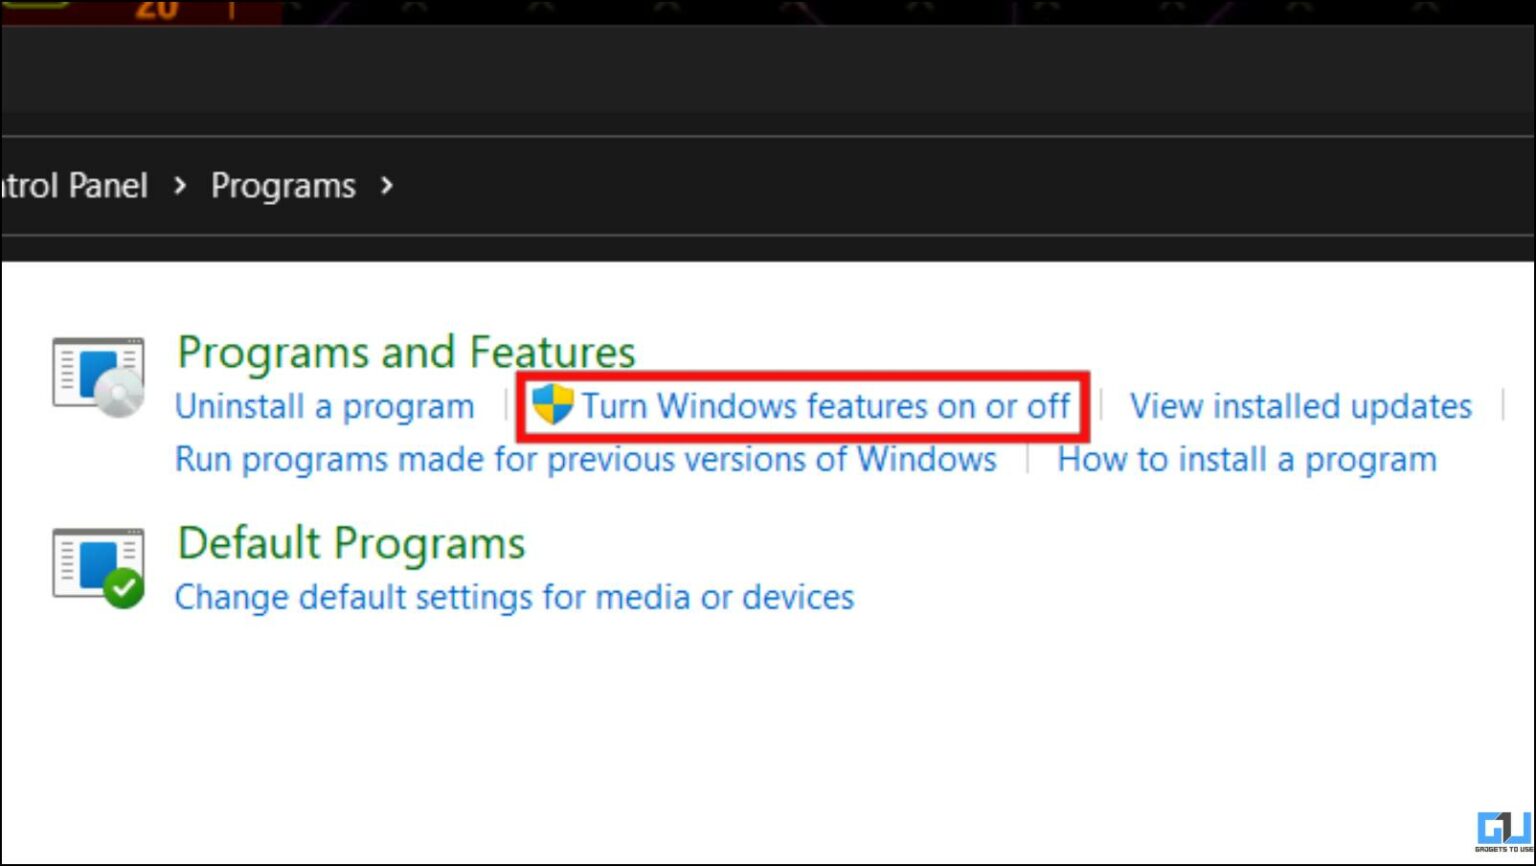Expand the chevron after Programs breadcrumb
The height and width of the screenshot is (866, 1536).
(x=388, y=186)
